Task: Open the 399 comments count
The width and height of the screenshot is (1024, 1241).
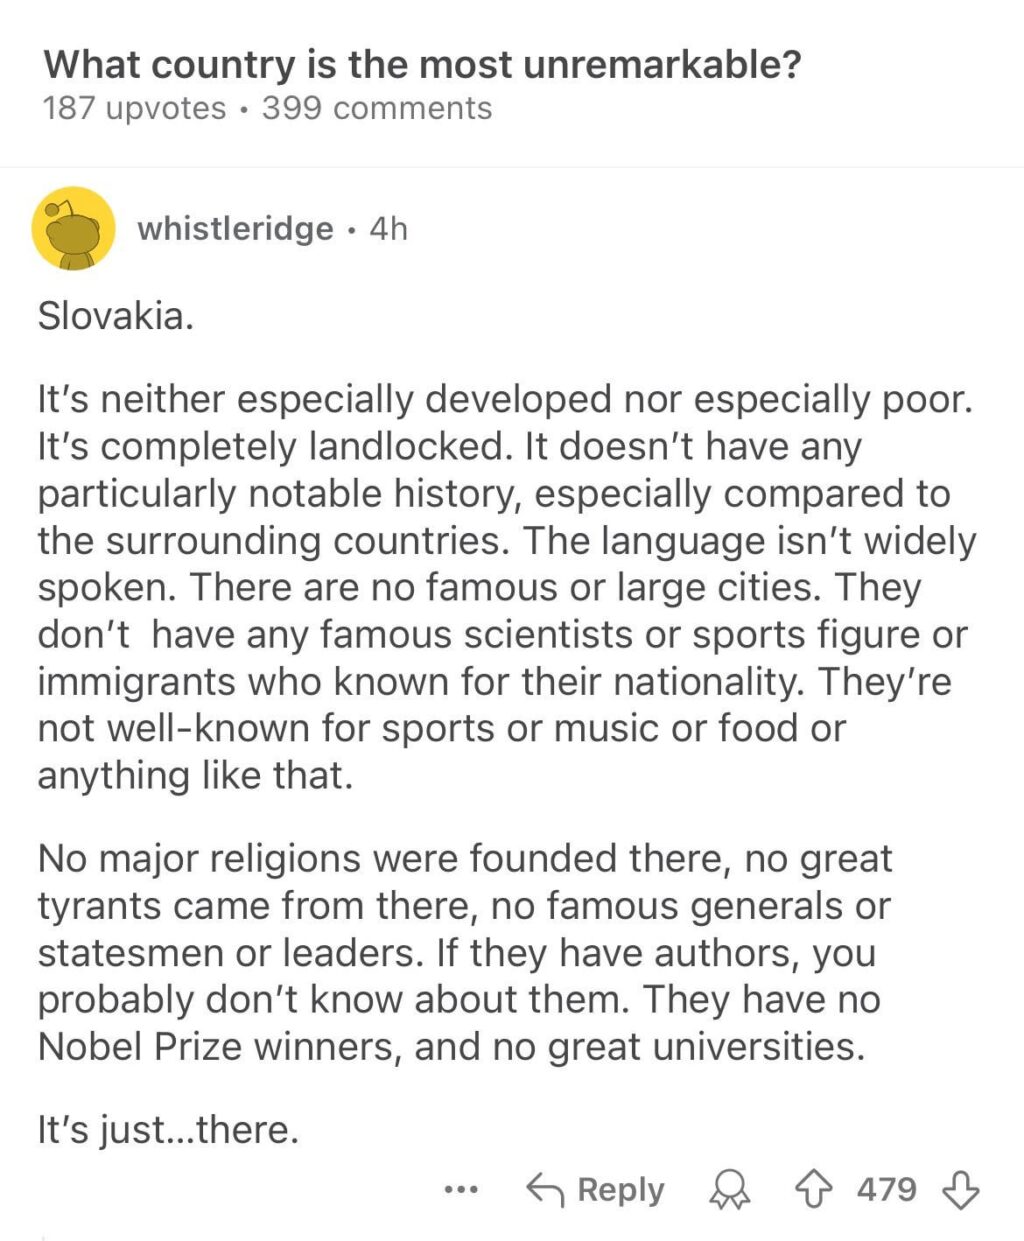Action: [x=377, y=108]
